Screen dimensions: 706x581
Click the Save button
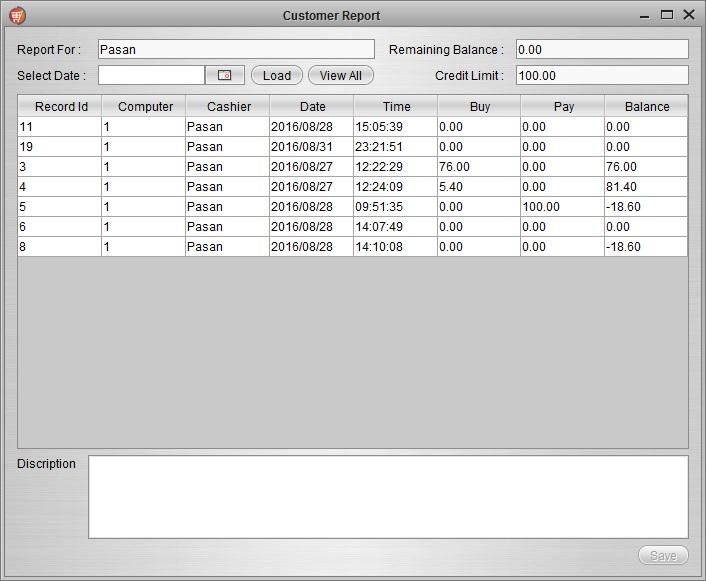(x=663, y=555)
